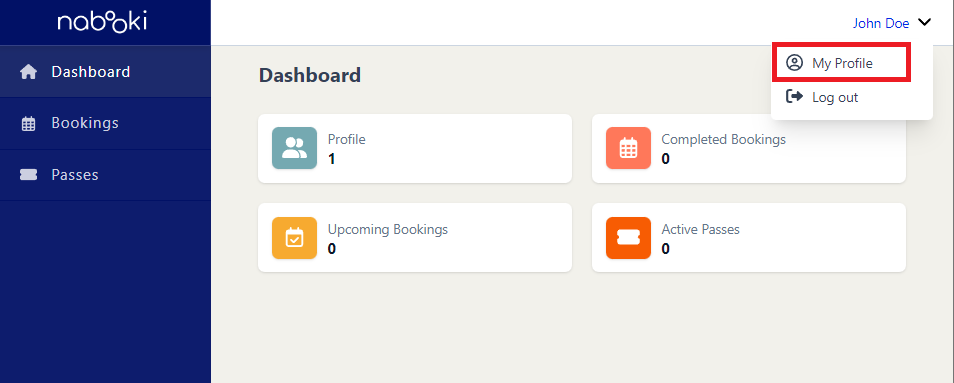Screen dimensions: 954x383
Task: Click the Dashboard page heading
Action: coord(310,75)
